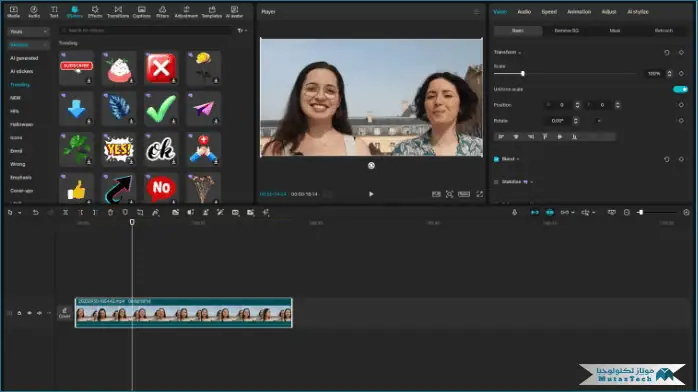The height and width of the screenshot is (392, 698).
Task: Click the delete trash icon
Action: [x=110, y=213]
